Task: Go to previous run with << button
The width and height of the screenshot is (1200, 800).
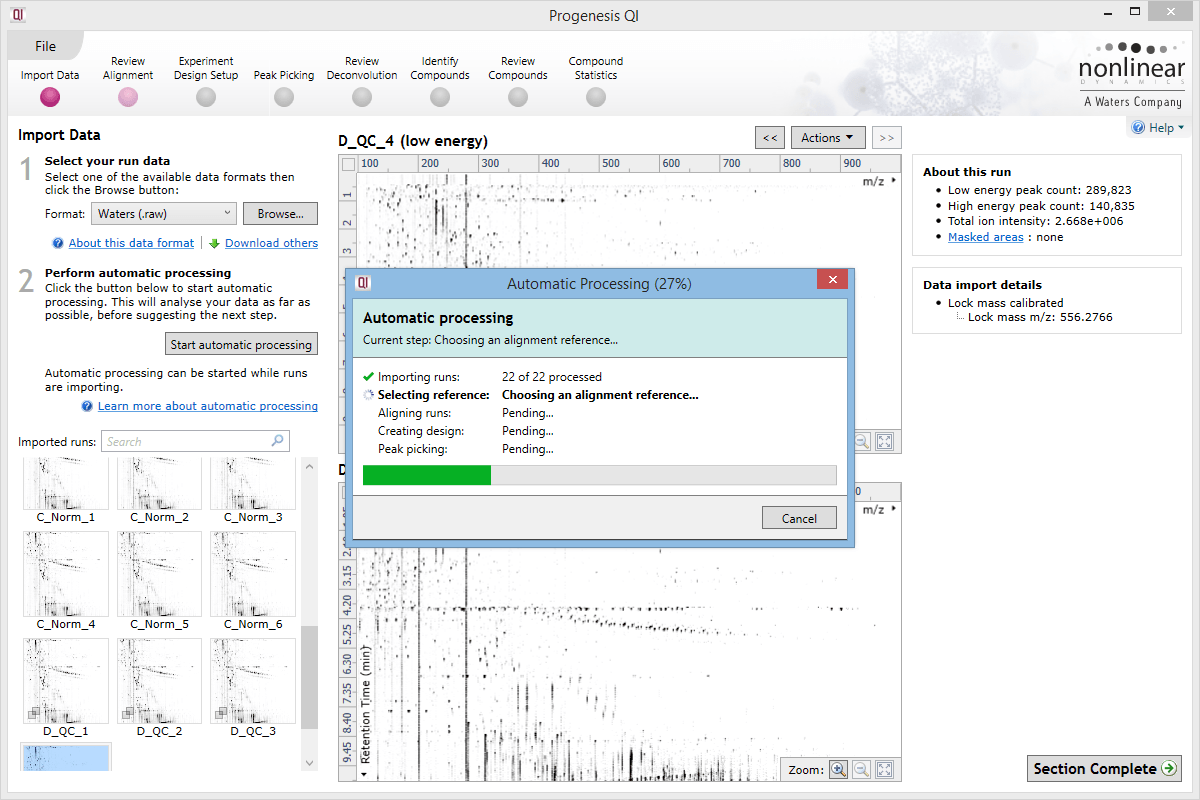Action: [769, 138]
